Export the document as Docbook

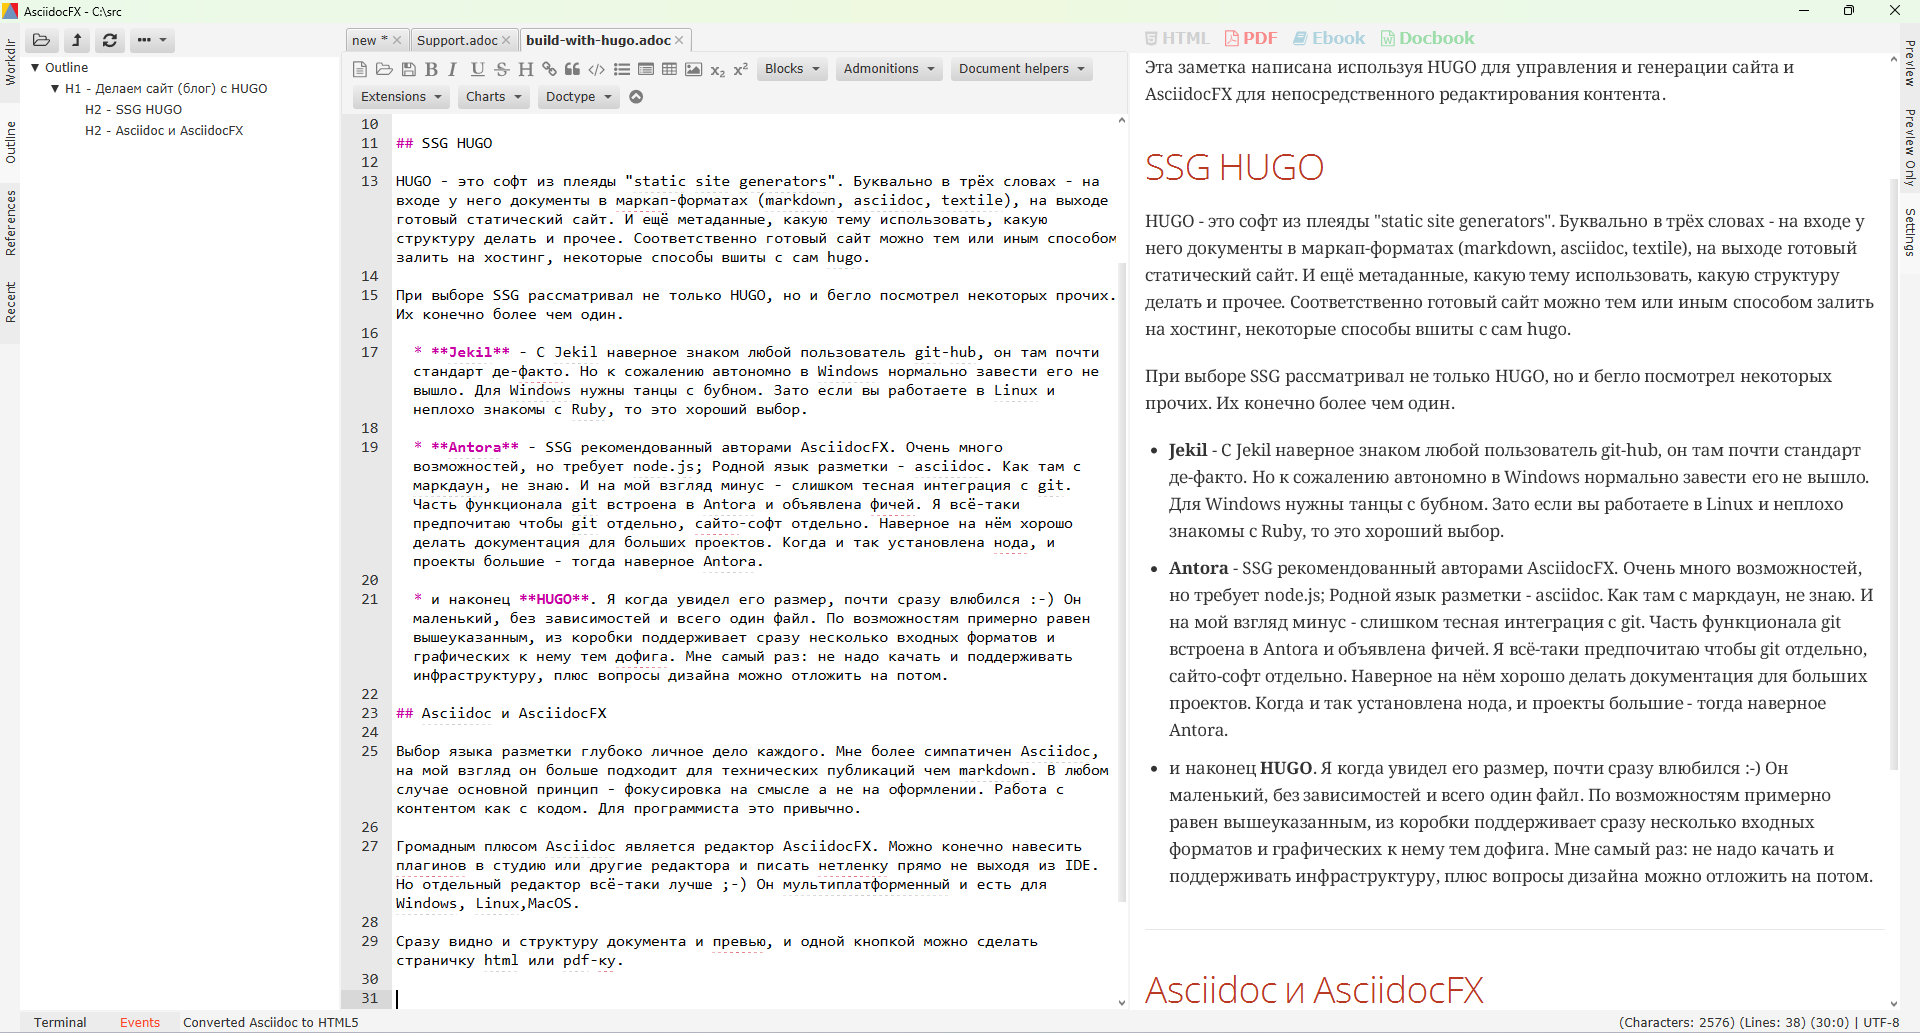[1427, 38]
